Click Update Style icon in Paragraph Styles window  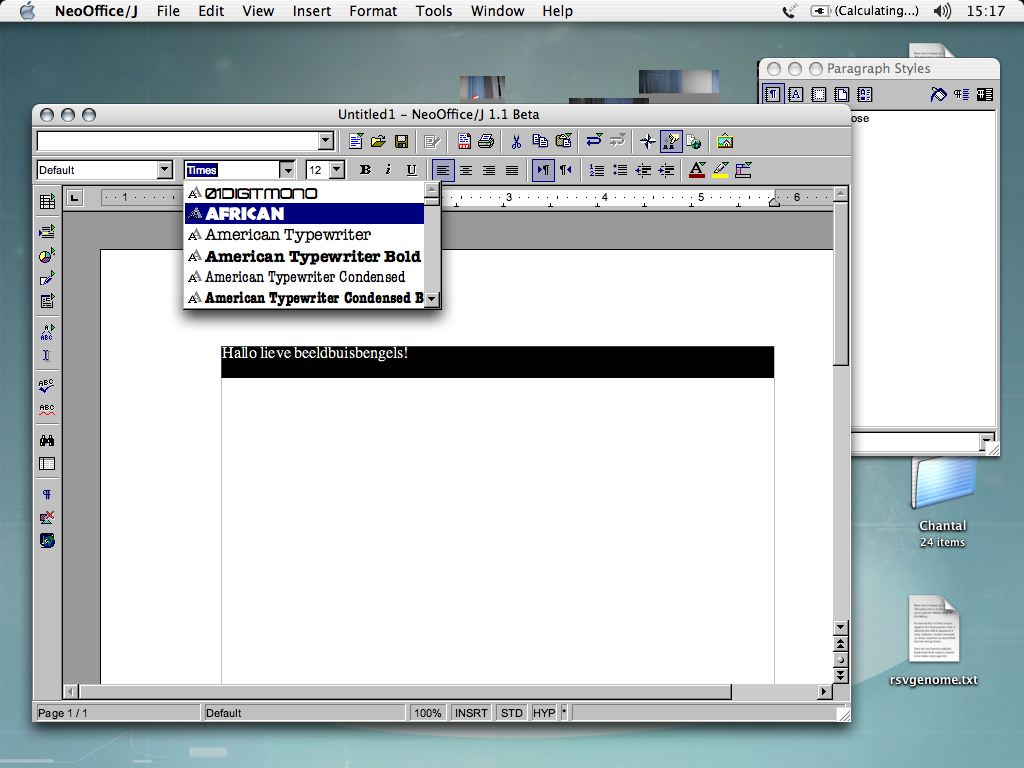point(984,95)
